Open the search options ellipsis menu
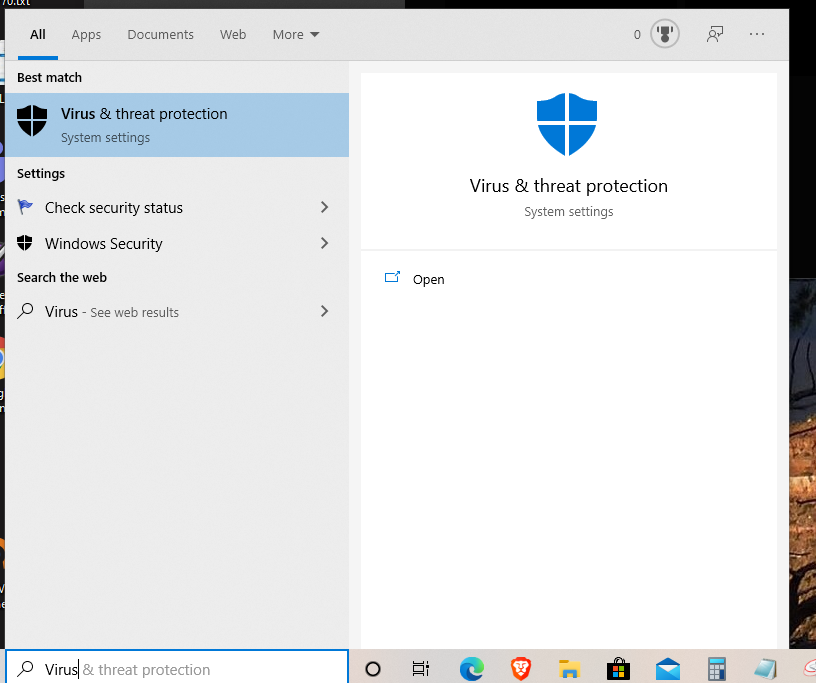 (757, 33)
